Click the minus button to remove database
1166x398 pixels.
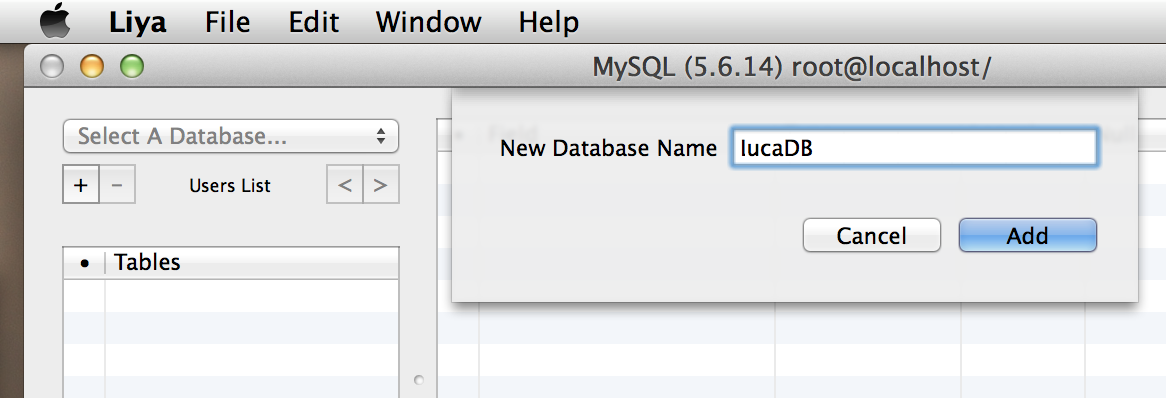(117, 184)
